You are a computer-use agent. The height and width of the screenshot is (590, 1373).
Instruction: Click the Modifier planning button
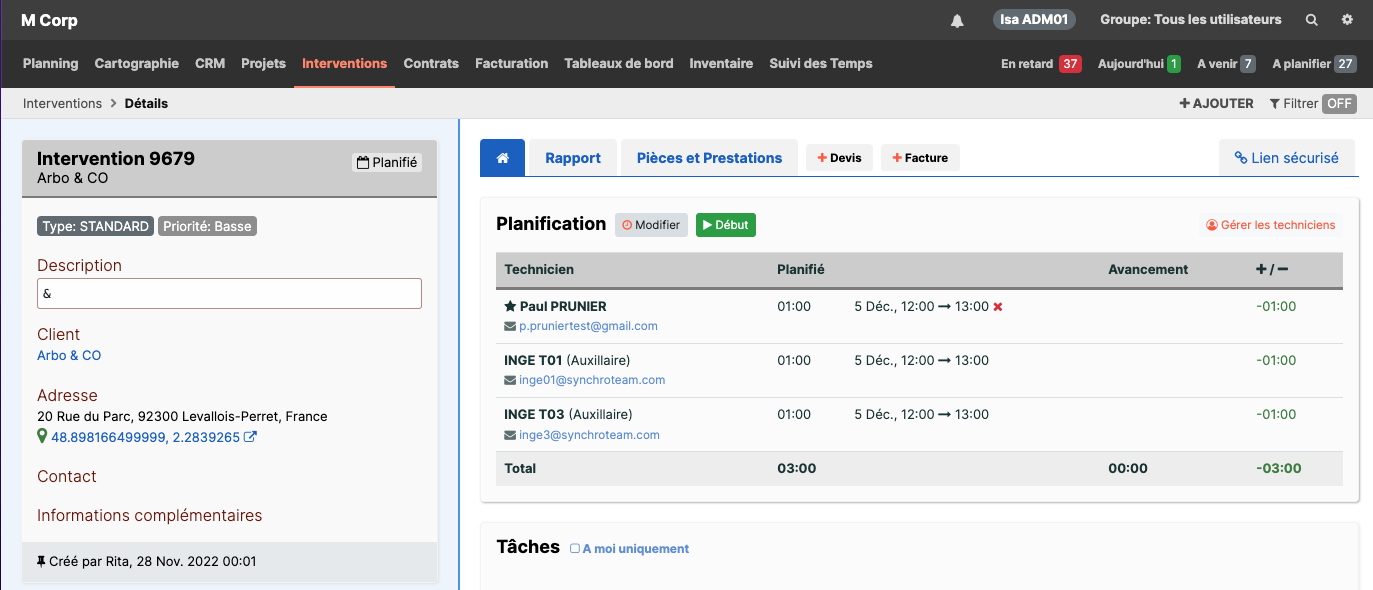click(651, 225)
